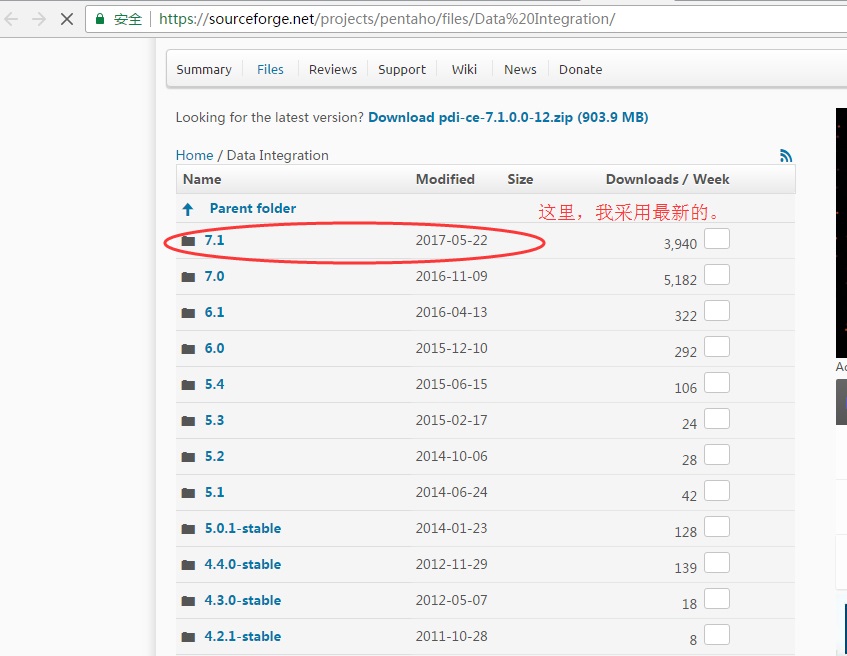Open the 5.4 folder link
The height and width of the screenshot is (656, 847).
click(214, 385)
